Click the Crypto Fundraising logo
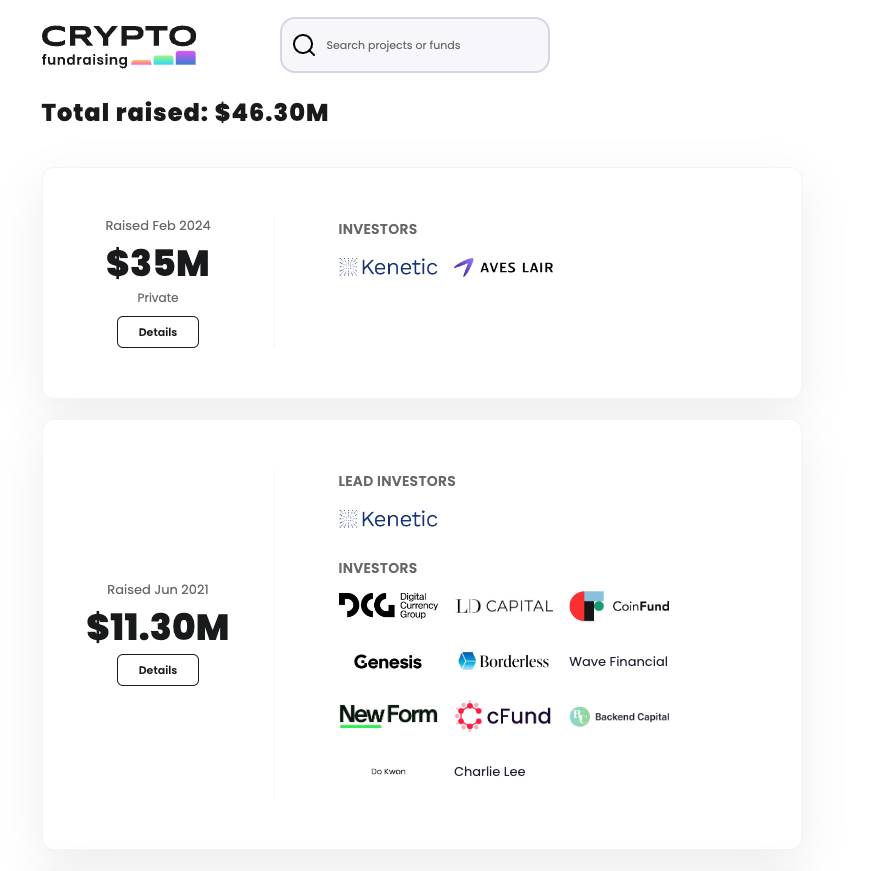 tap(118, 46)
